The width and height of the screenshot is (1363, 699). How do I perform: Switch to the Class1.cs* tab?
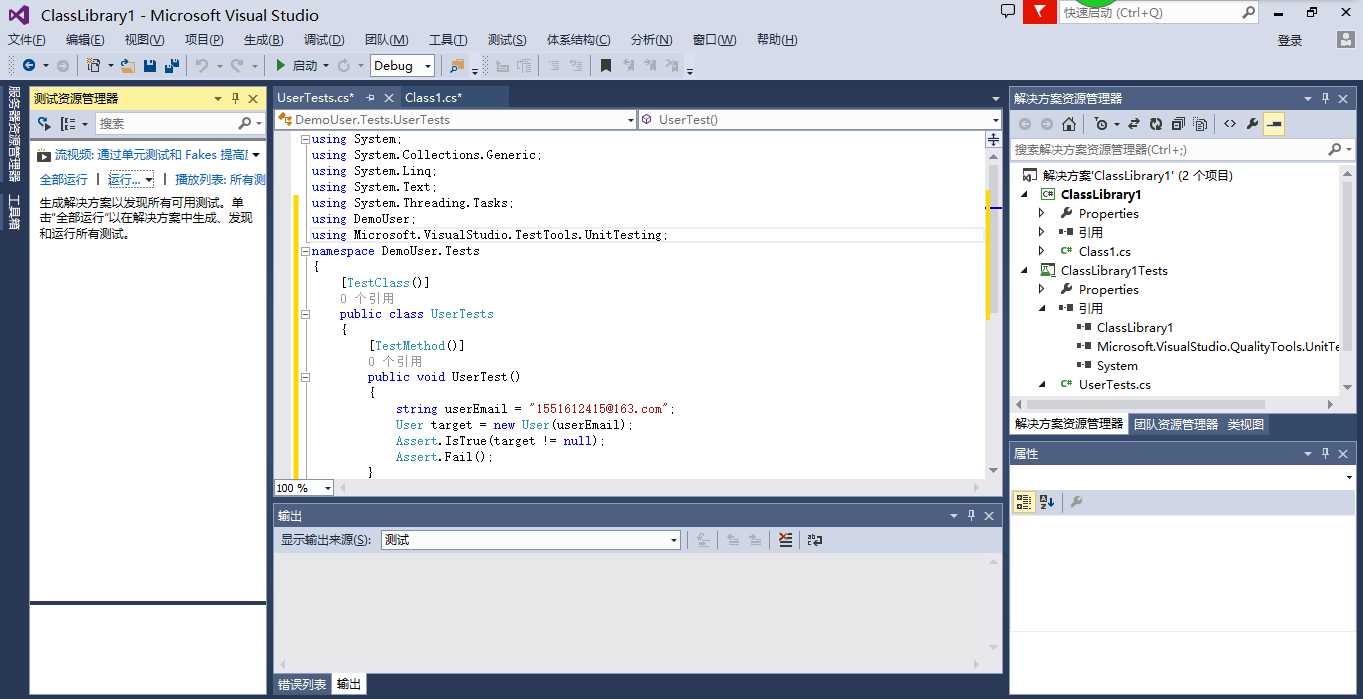(433, 98)
